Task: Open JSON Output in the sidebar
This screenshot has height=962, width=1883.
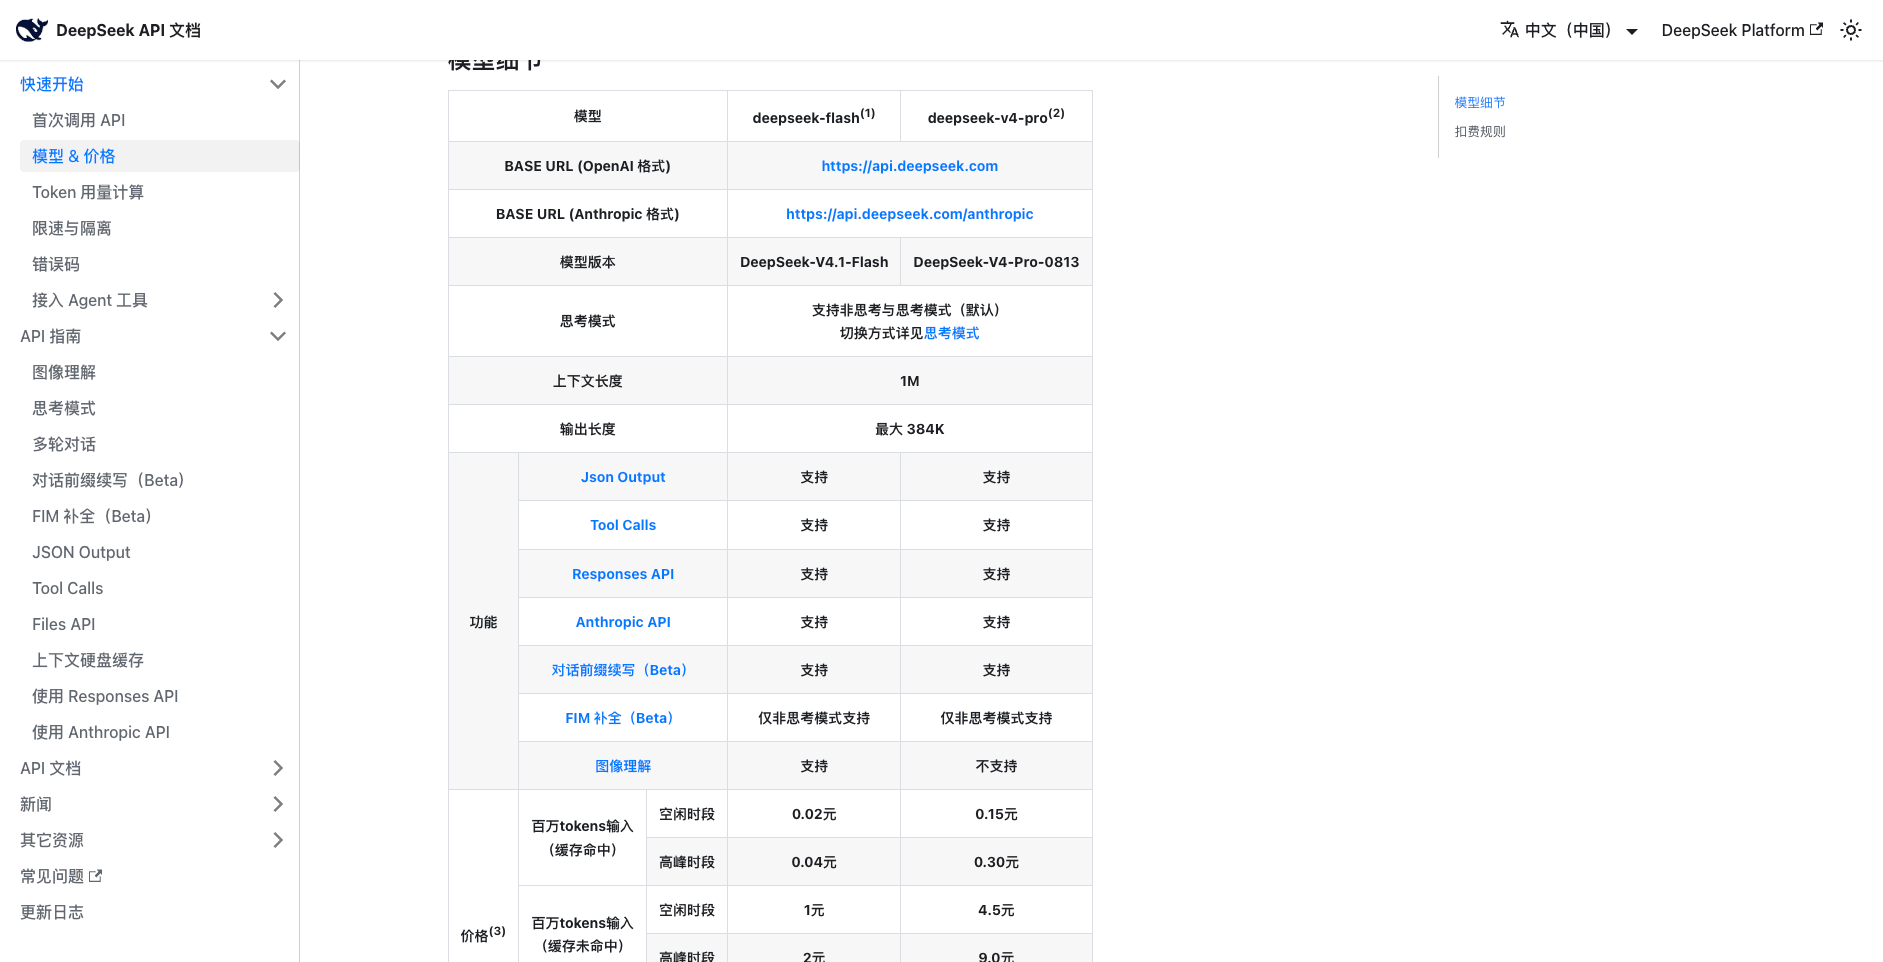Action: click(81, 552)
